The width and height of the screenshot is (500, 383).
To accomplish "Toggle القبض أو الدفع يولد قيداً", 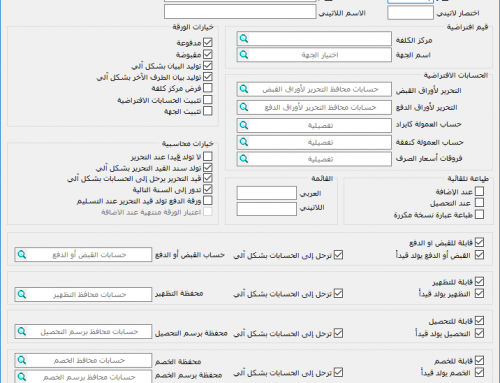I will 479,255.
